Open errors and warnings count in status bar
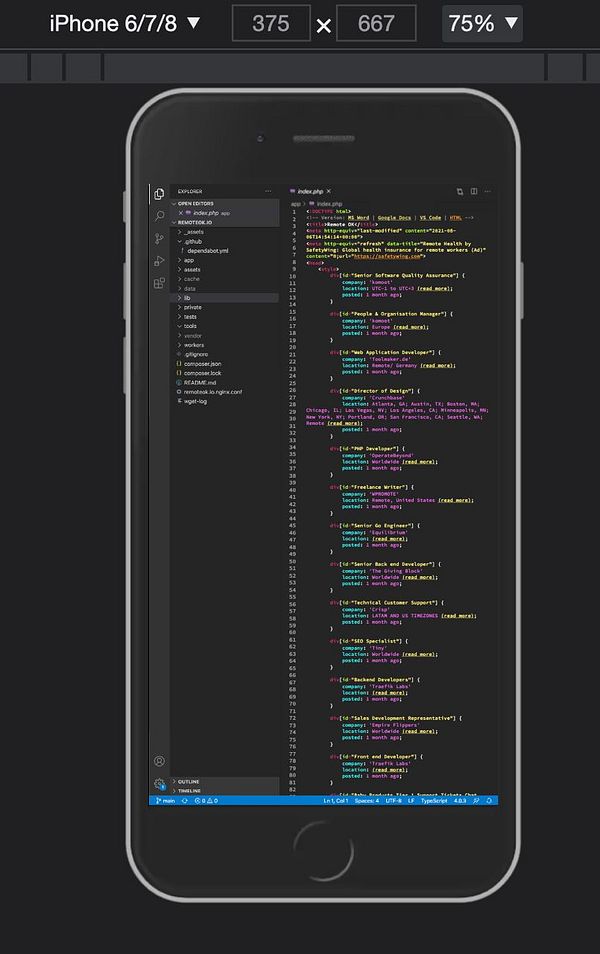Screen dimensions: 600x954 pos(206,801)
